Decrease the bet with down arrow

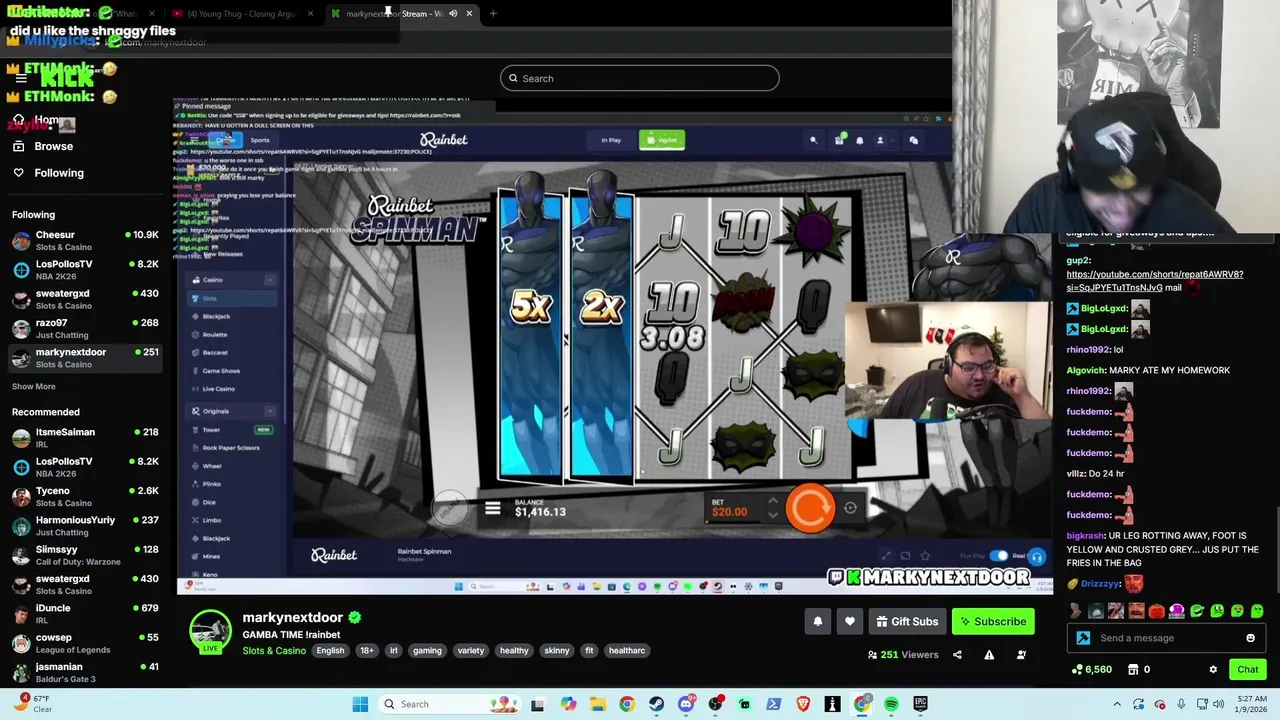point(772,516)
